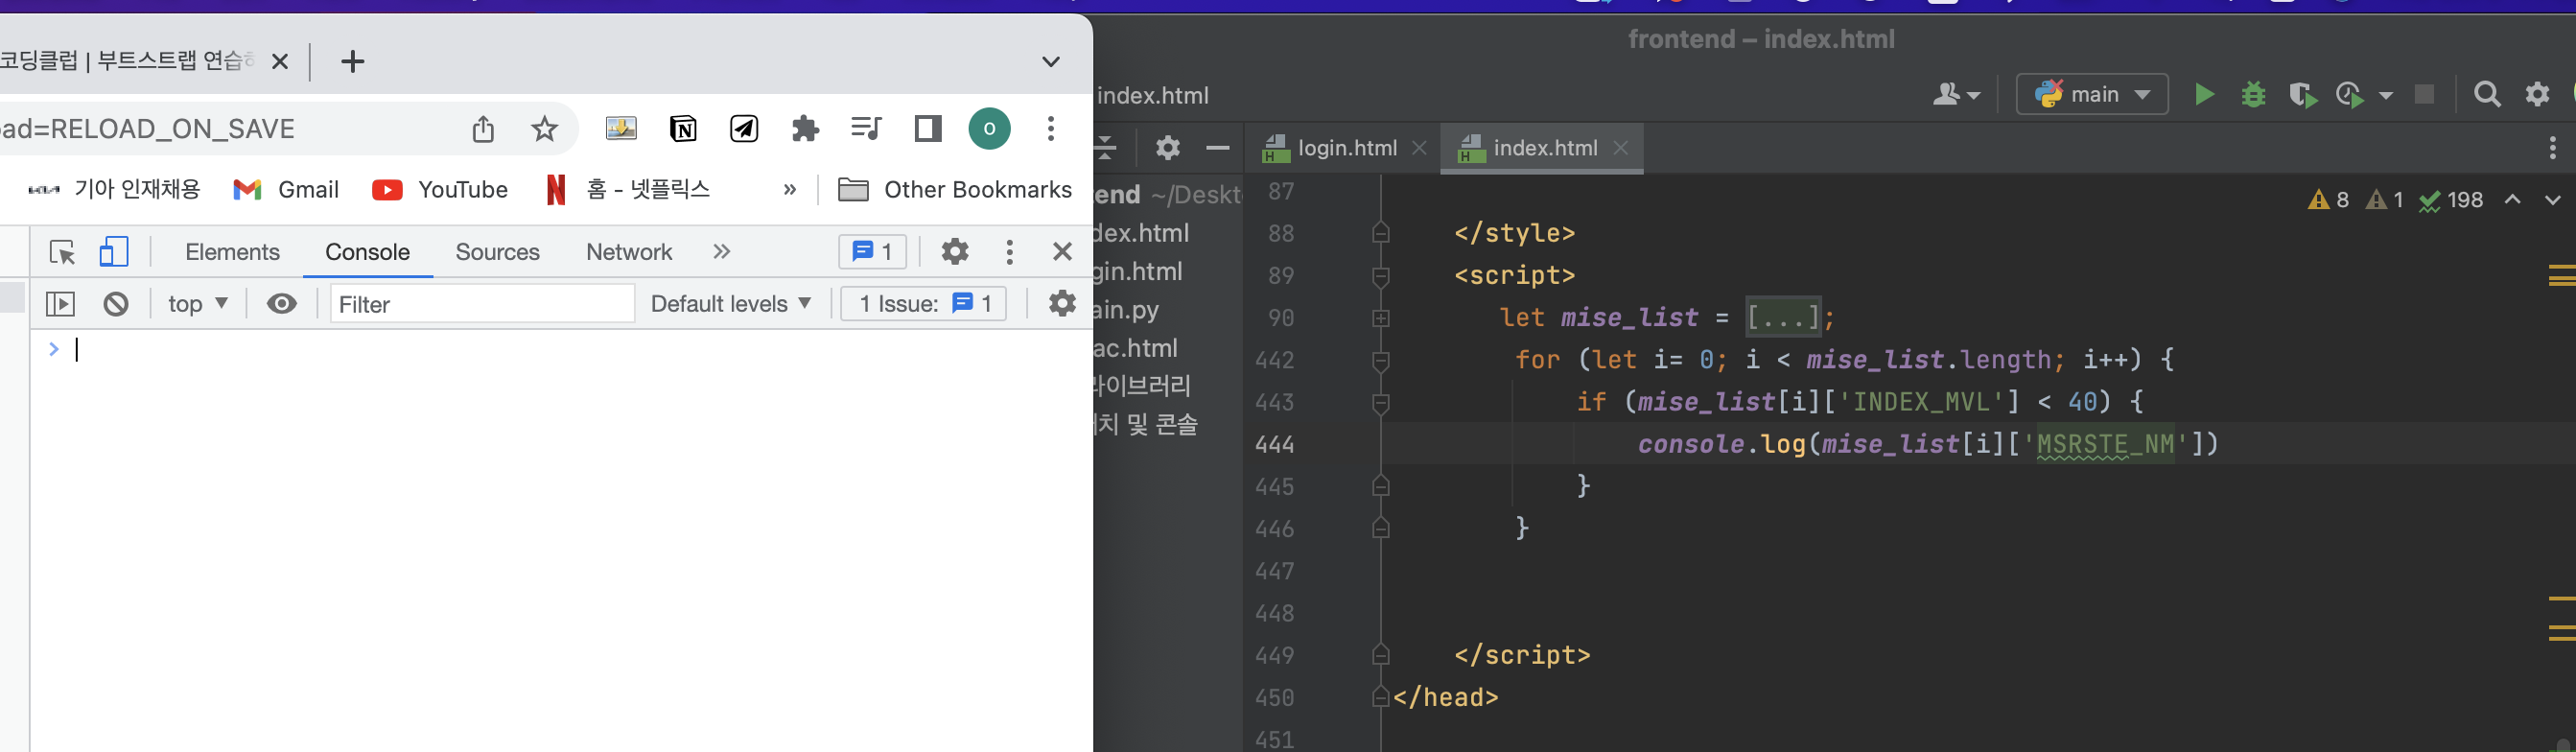Open the green profile avatar in Chrome
Viewport: 2576px width, 752px height.
[989, 129]
